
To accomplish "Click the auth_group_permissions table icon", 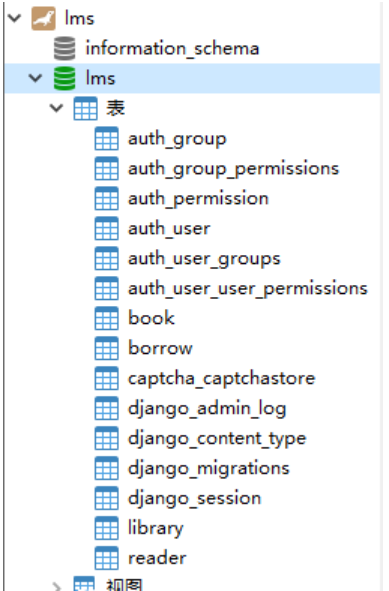I will [106, 168].
